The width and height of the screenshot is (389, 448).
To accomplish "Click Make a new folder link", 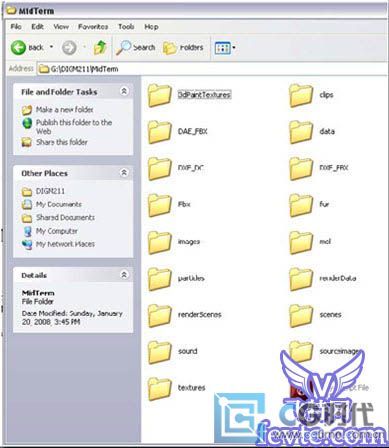I will [65, 109].
